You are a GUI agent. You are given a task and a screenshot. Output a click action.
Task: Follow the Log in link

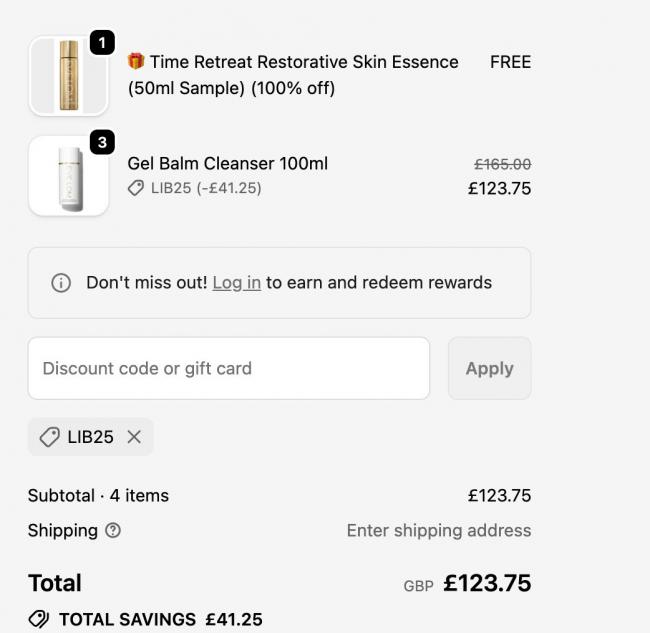click(x=236, y=283)
